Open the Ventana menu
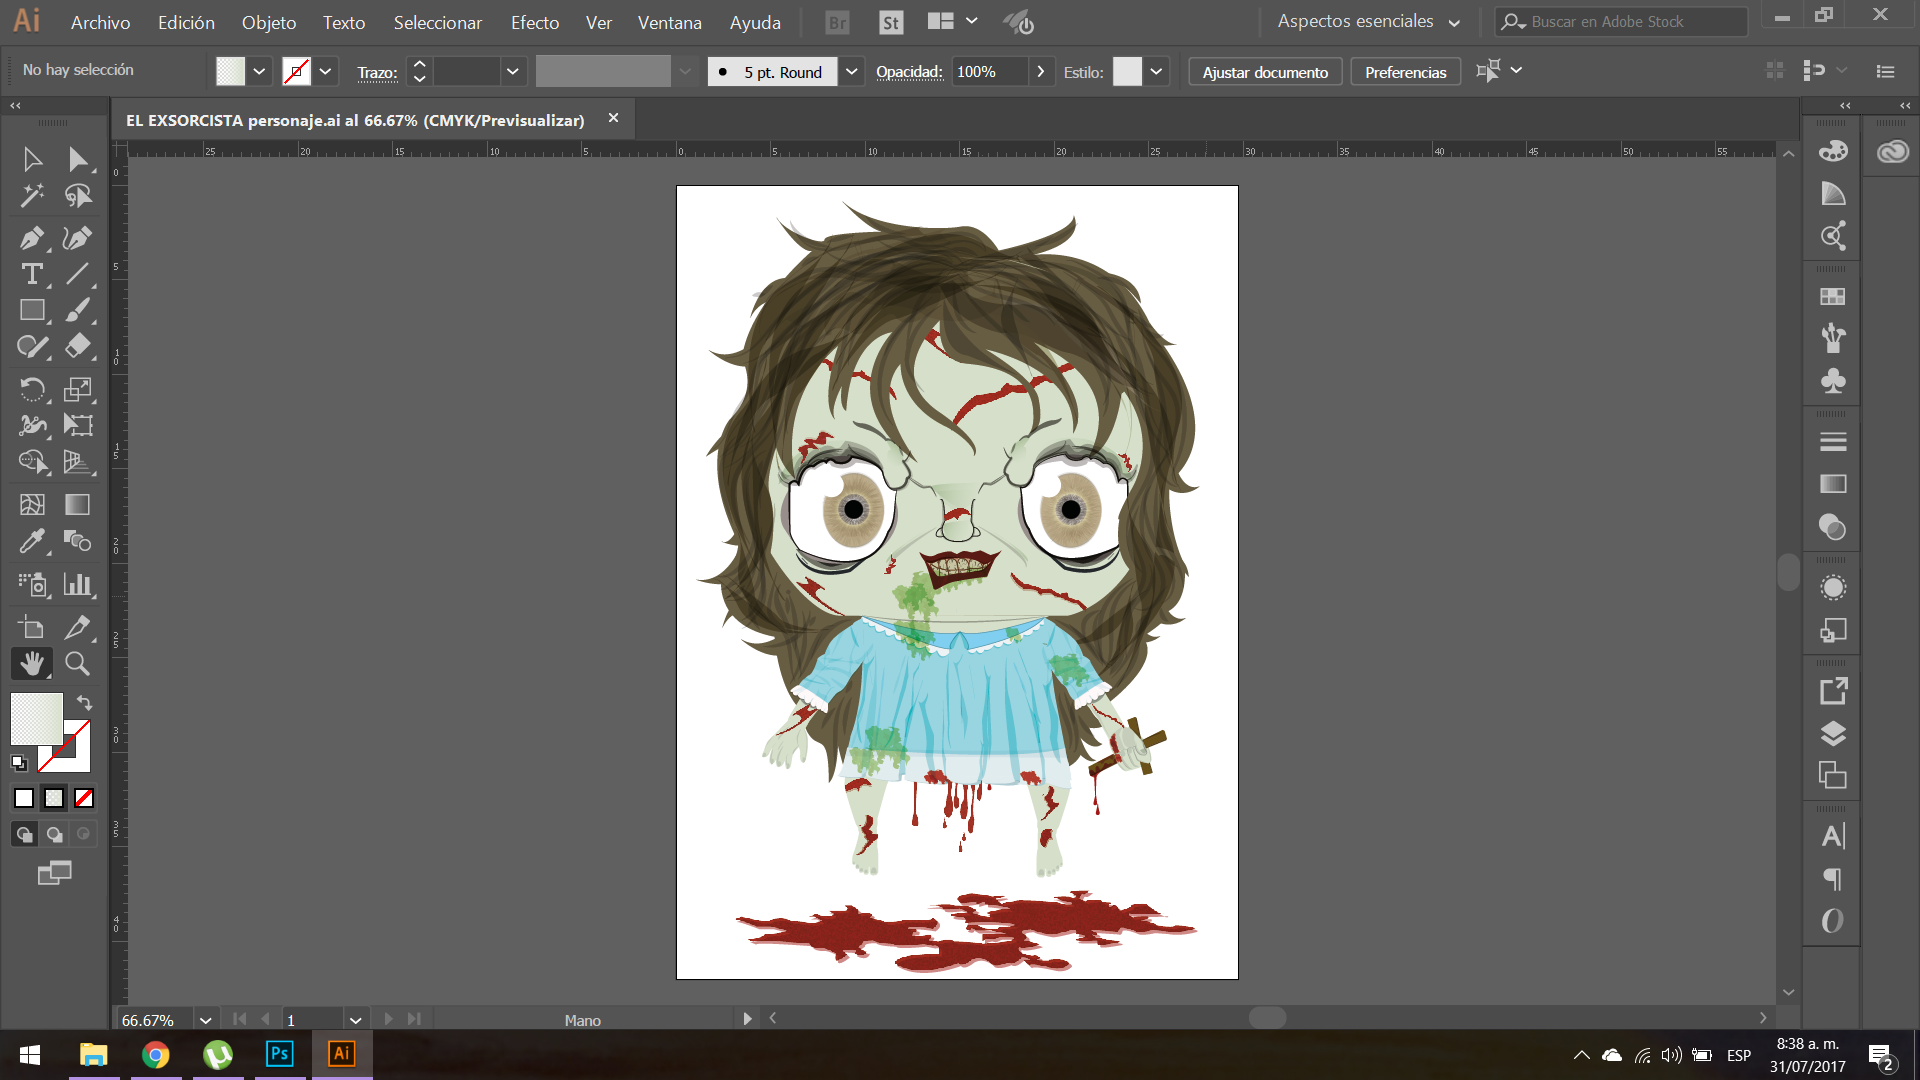Image resolution: width=1920 pixels, height=1080 pixels. pyautogui.click(x=669, y=22)
